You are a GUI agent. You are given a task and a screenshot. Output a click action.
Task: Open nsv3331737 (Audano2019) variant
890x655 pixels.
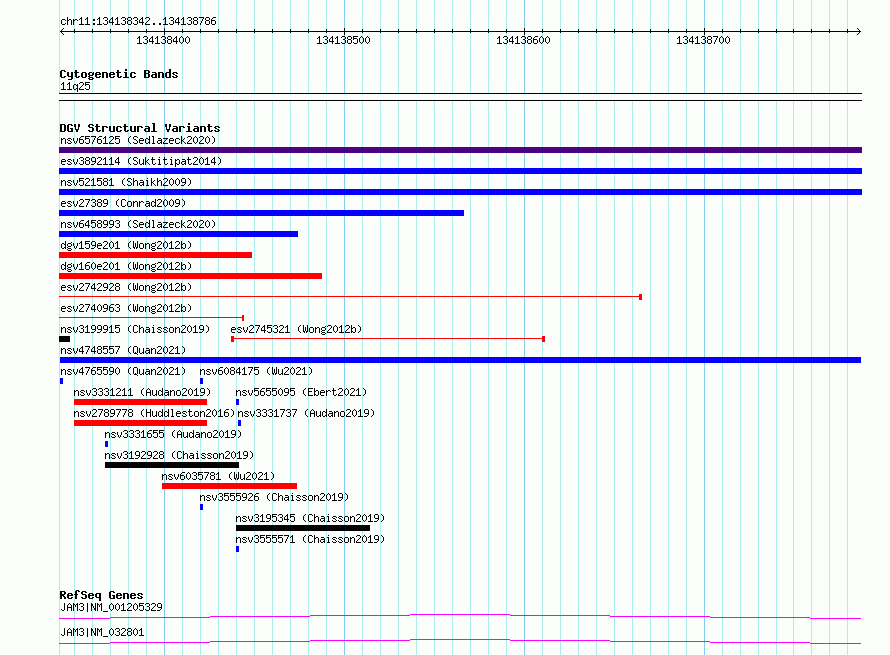coord(306,413)
